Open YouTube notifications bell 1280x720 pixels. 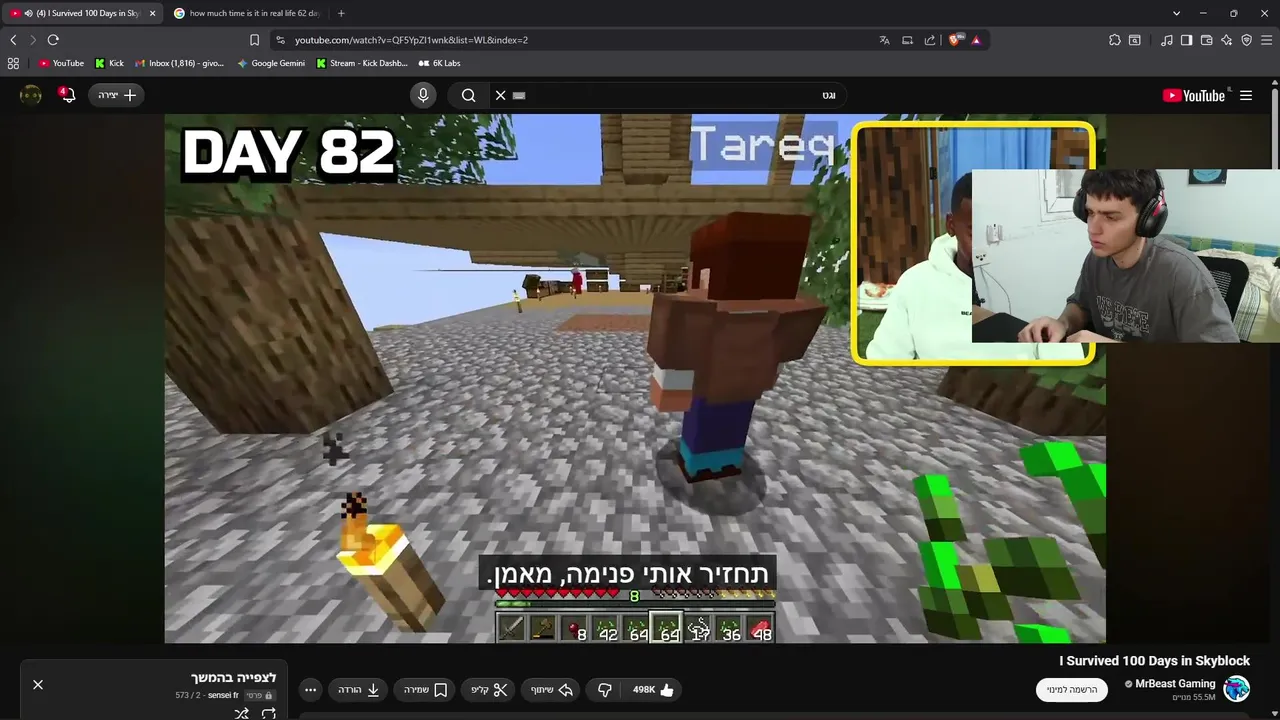67,95
